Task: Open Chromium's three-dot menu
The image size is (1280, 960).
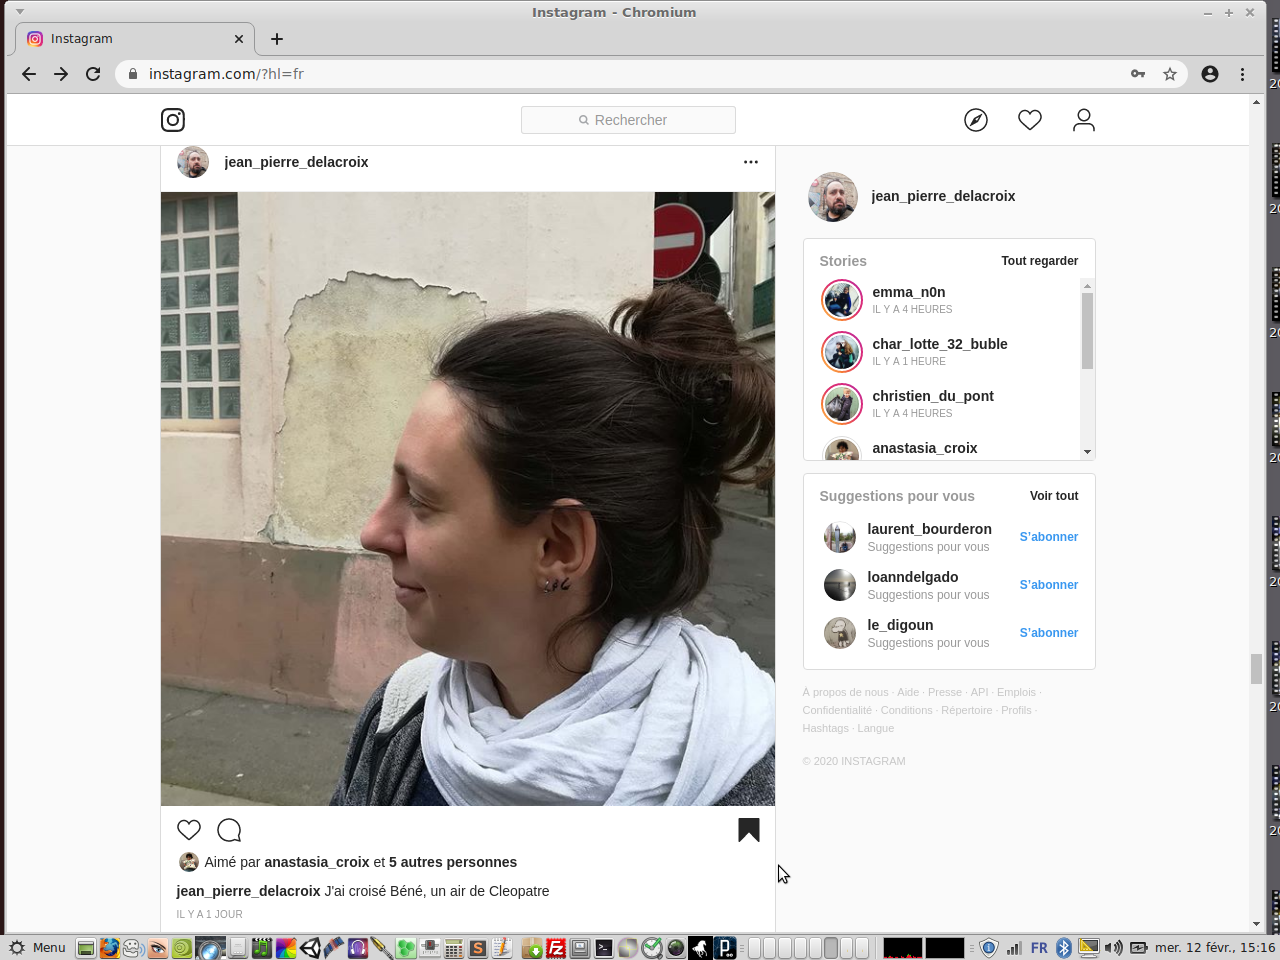Action: click(x=1243, y=74)
